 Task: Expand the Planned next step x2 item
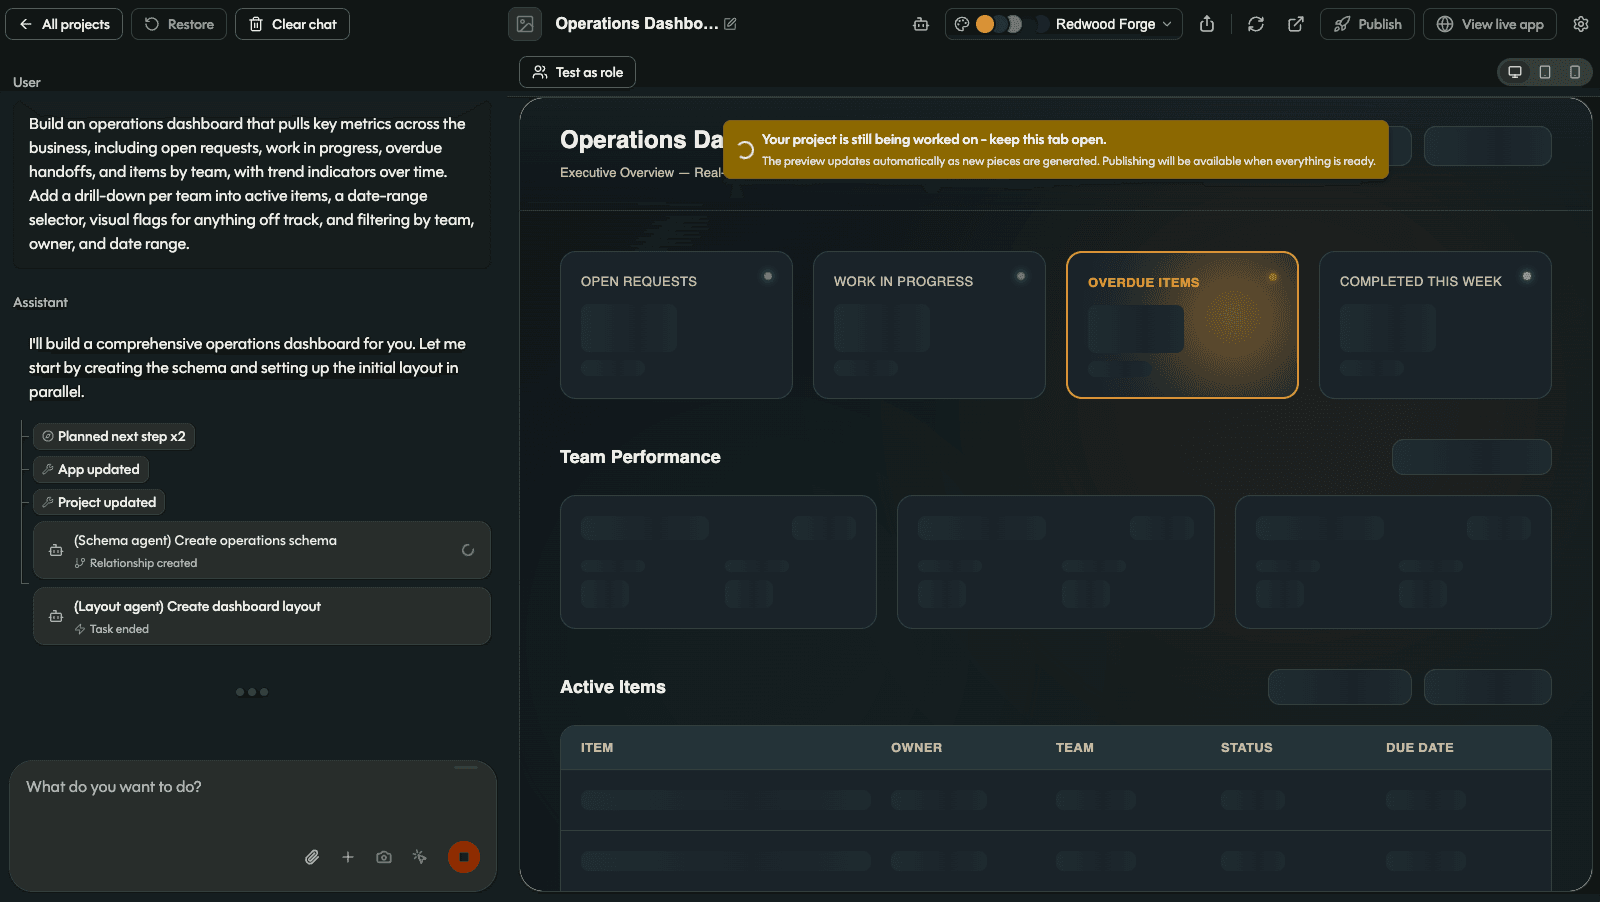tap(114, 436)
